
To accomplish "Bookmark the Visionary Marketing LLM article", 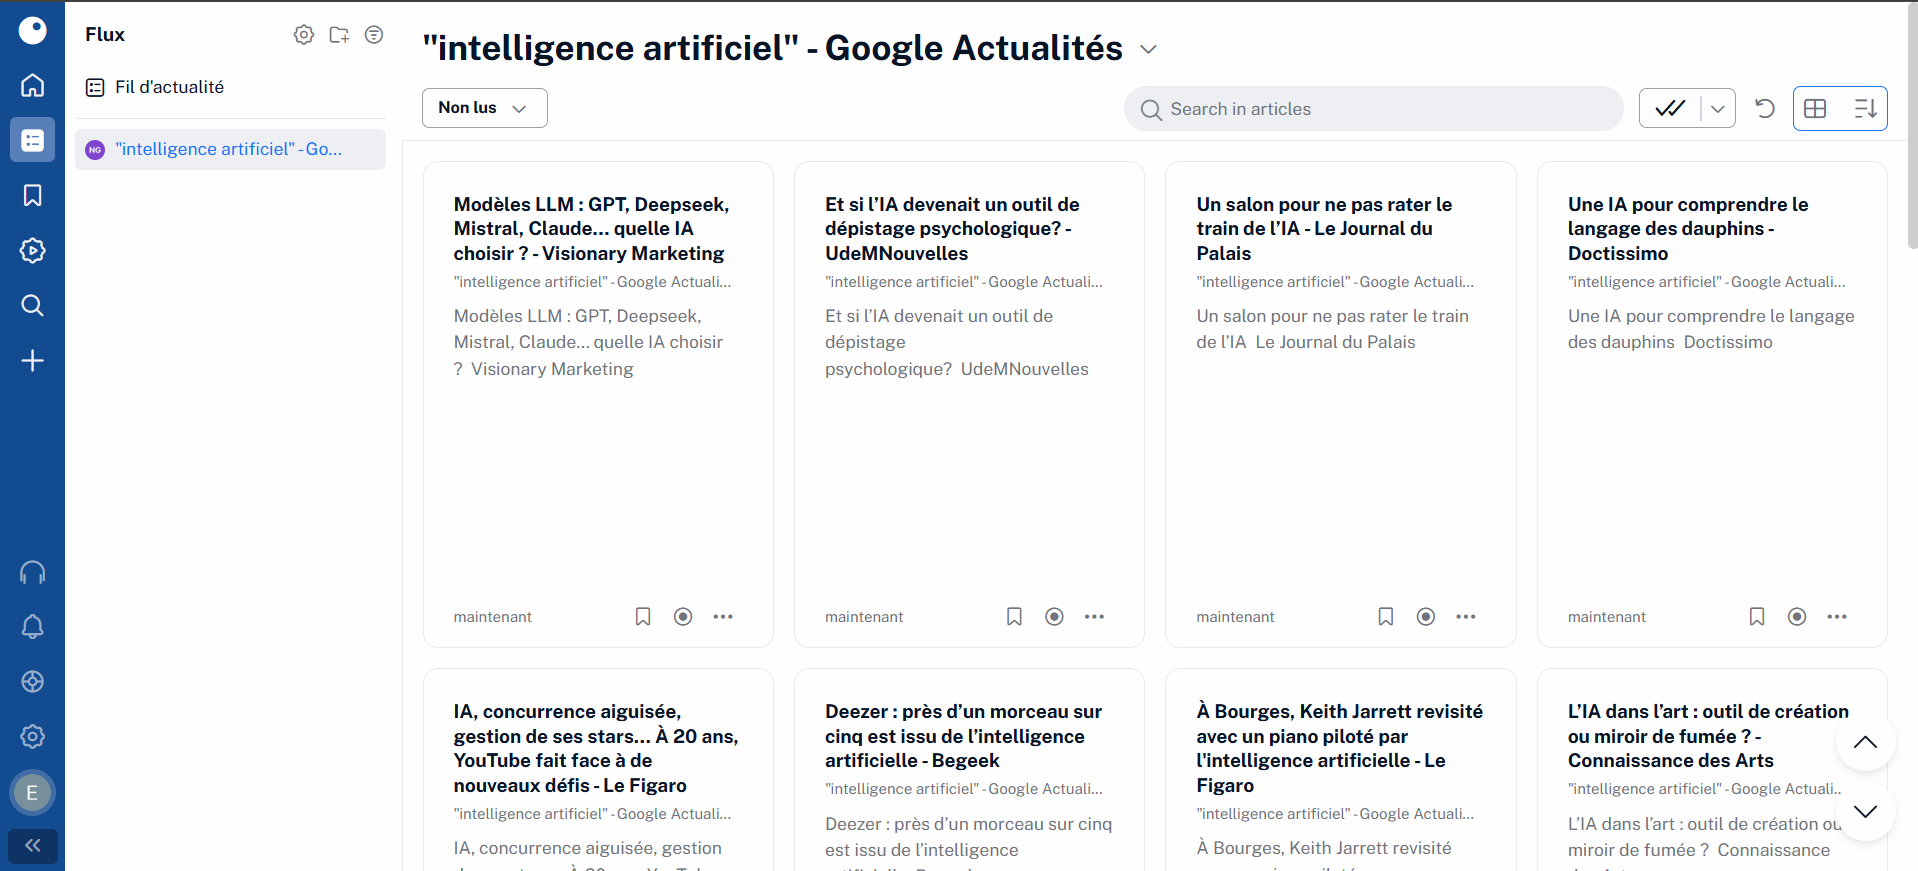I will tap(643, 617).
